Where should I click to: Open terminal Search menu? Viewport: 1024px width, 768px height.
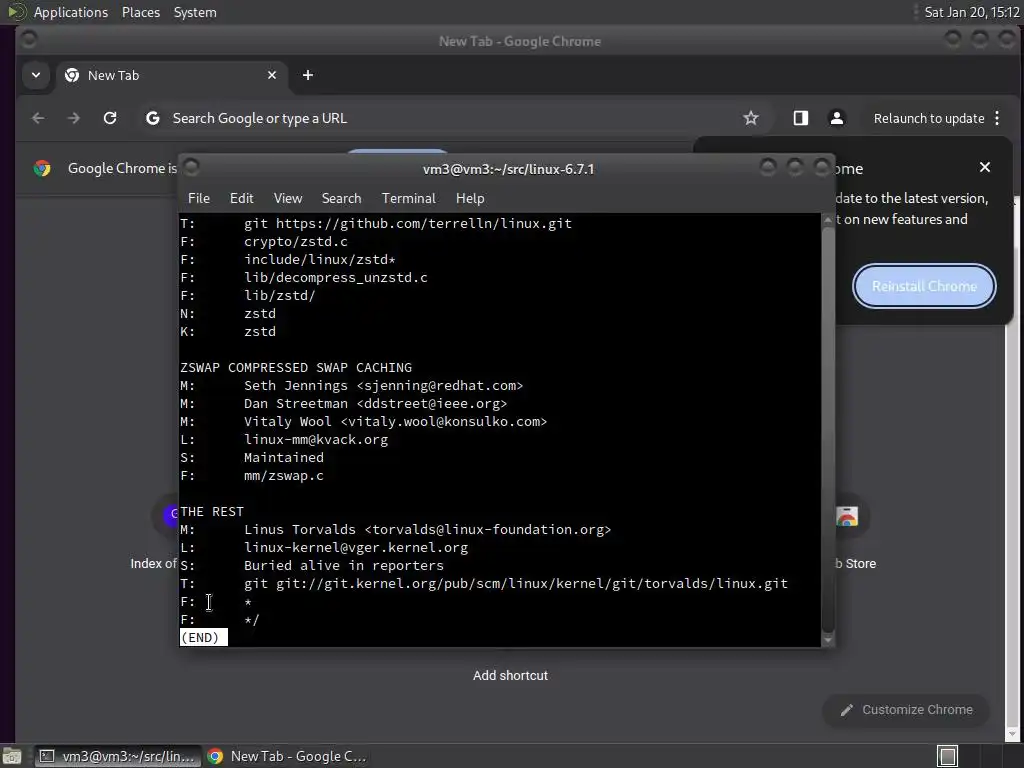pyautogui.click(x=341, y=198)
